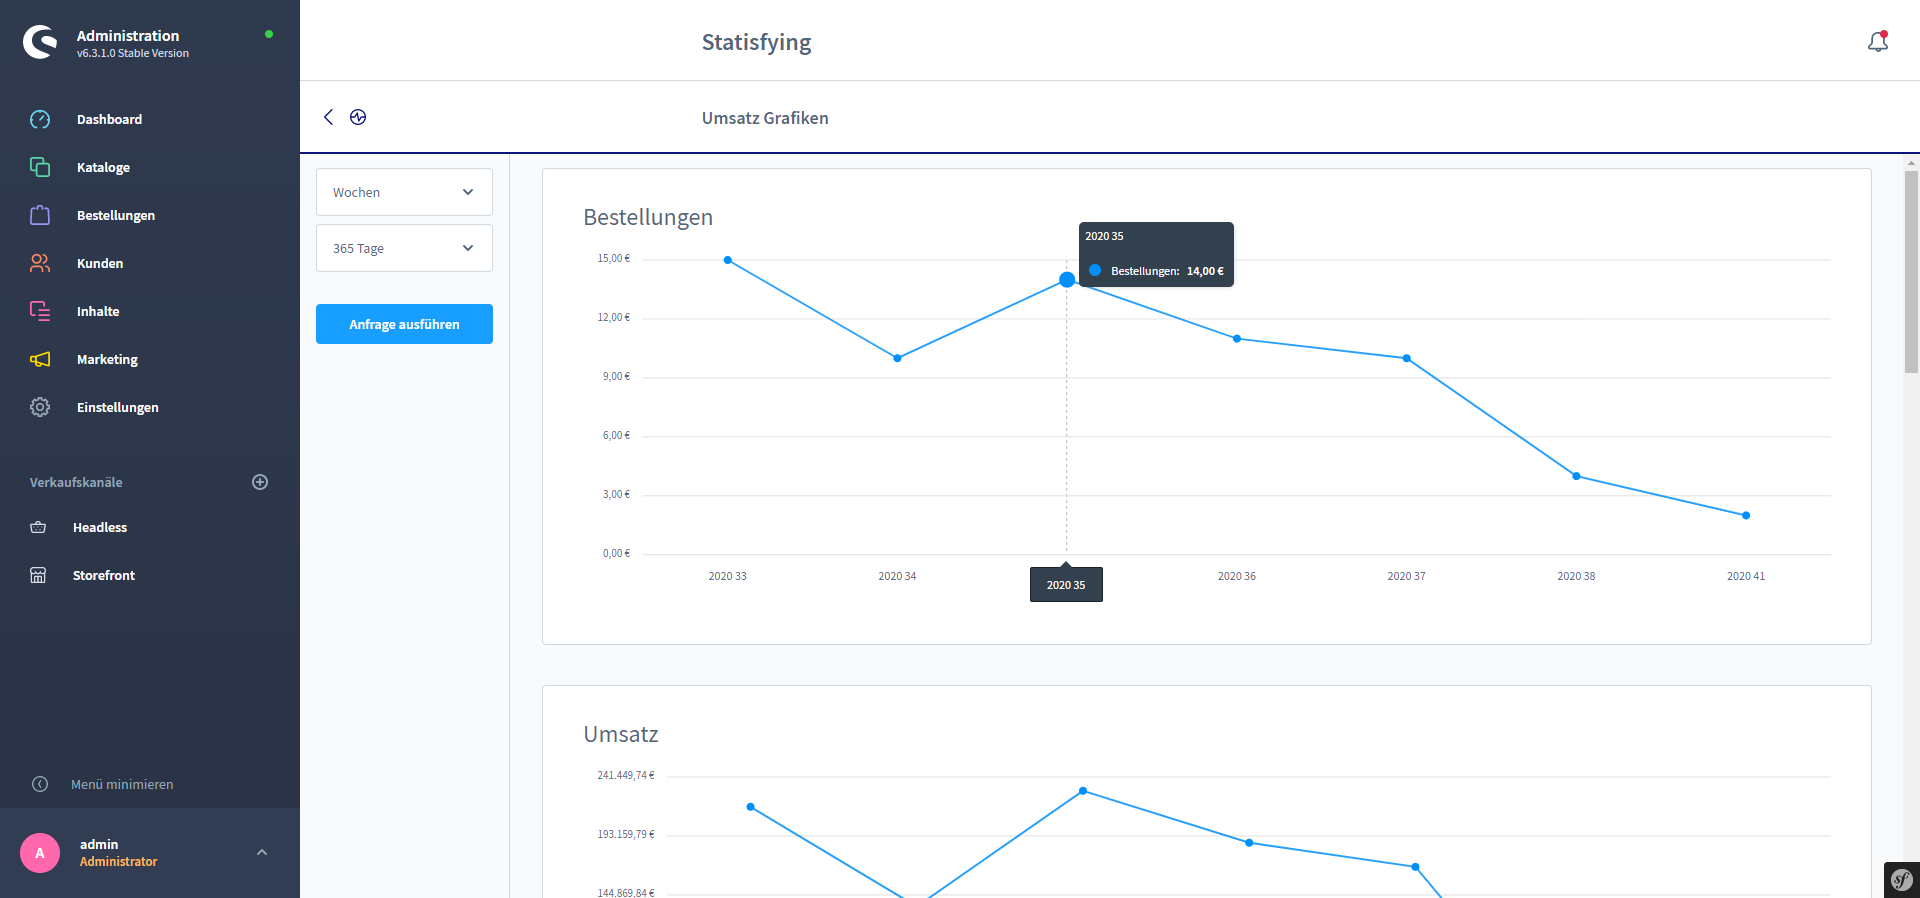Image resolution: width=1920 pixels, height=898 pixels.
Task: Go back with the left chevron
Action: tap(328, 117)
